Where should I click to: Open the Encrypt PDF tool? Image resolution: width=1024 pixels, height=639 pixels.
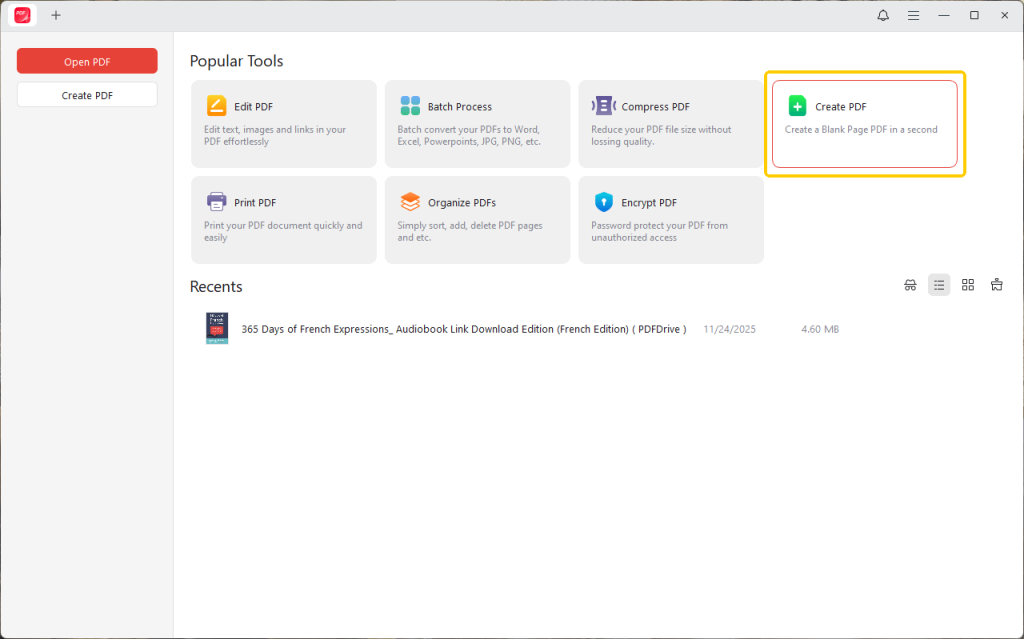point(670,219)
